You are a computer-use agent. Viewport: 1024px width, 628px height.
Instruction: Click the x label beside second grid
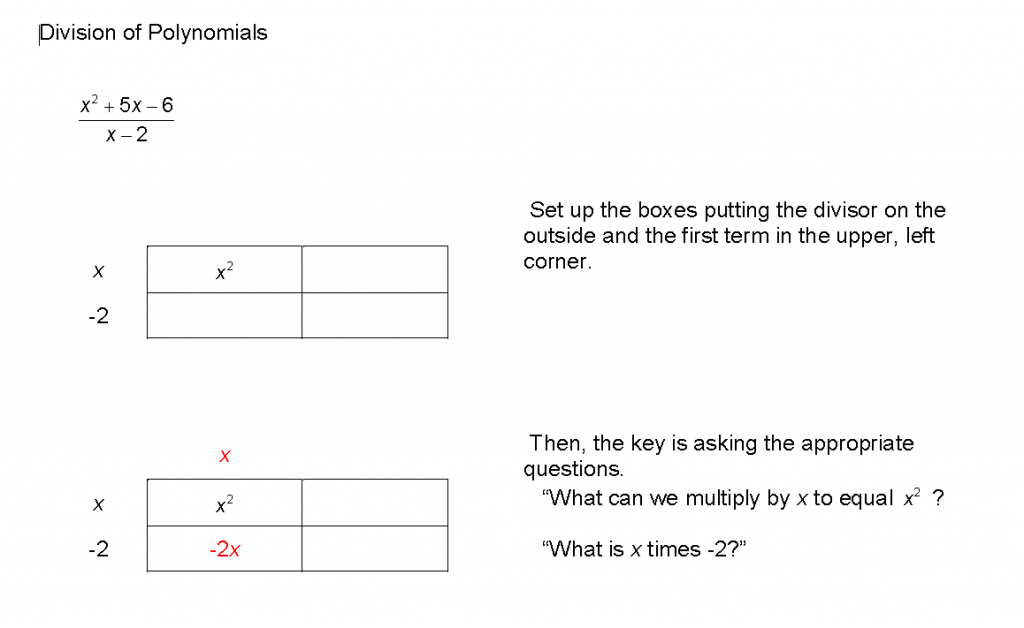click(x=99, y=504)
